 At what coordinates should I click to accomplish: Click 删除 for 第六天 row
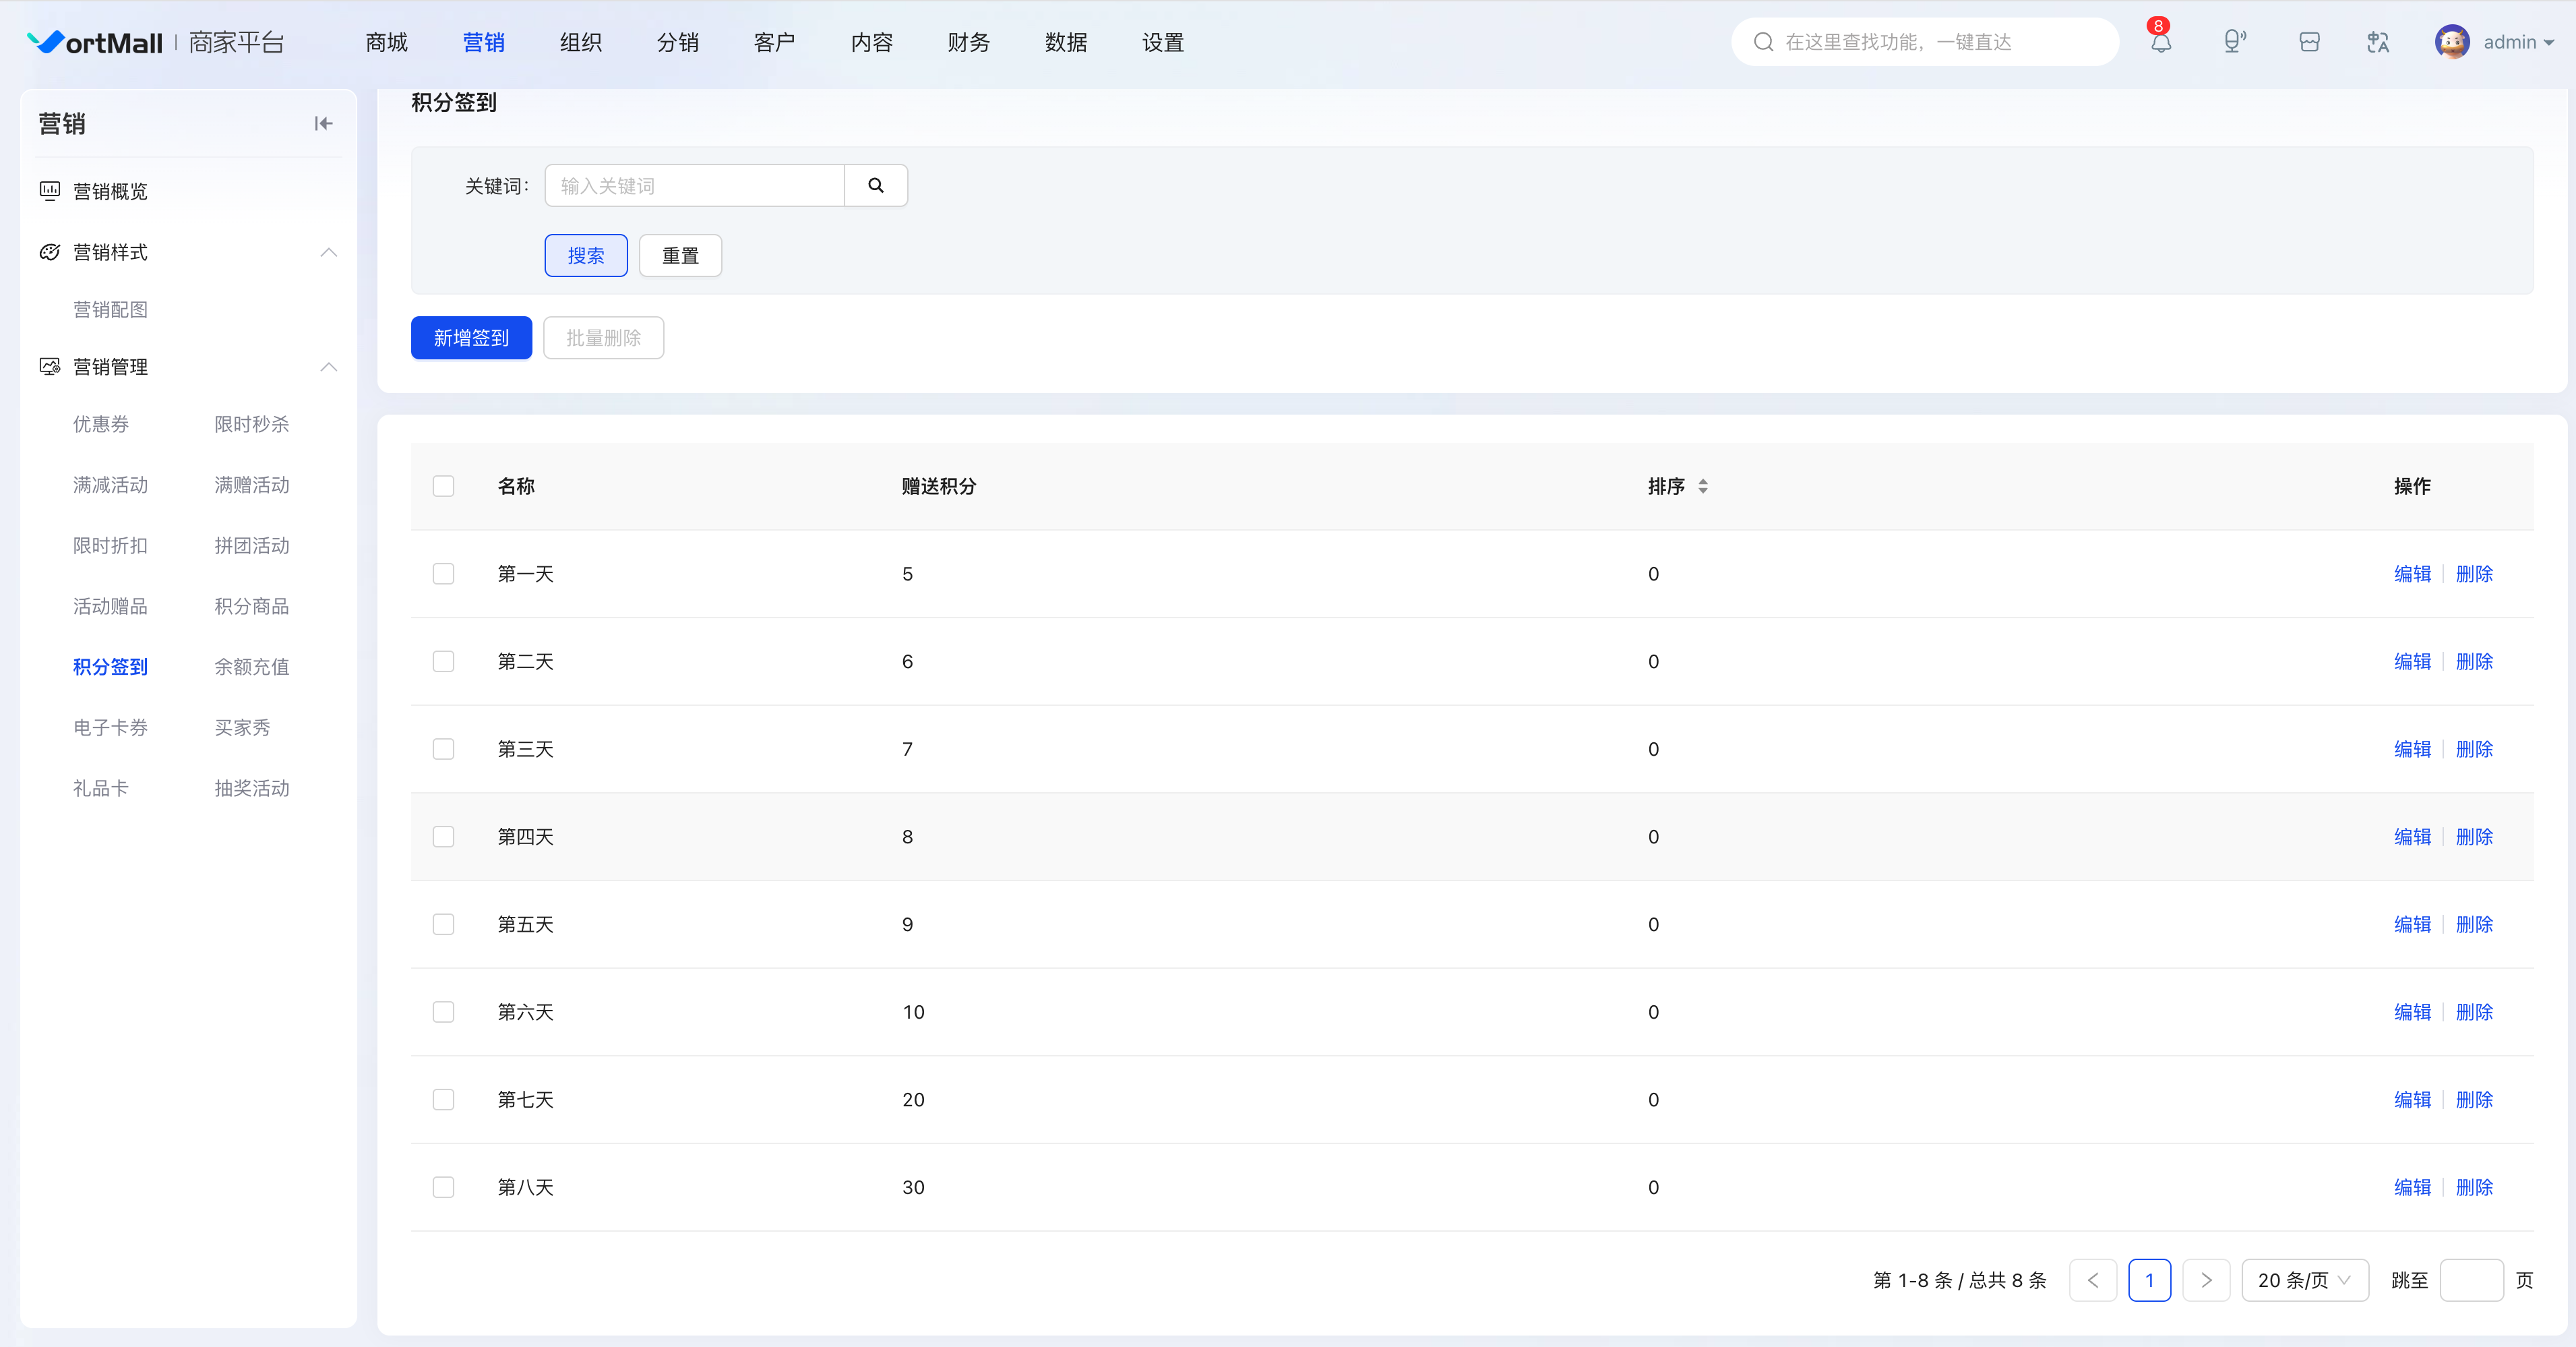2474,1012
